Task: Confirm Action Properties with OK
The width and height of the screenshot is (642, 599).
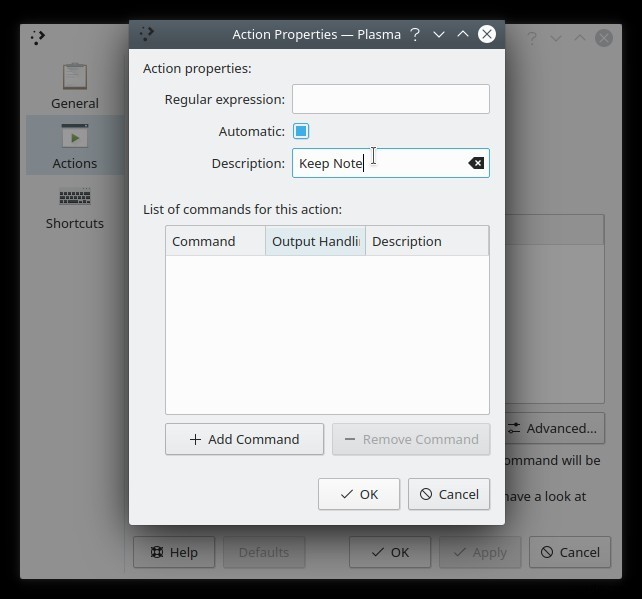Action: click(x=359, y=494)
